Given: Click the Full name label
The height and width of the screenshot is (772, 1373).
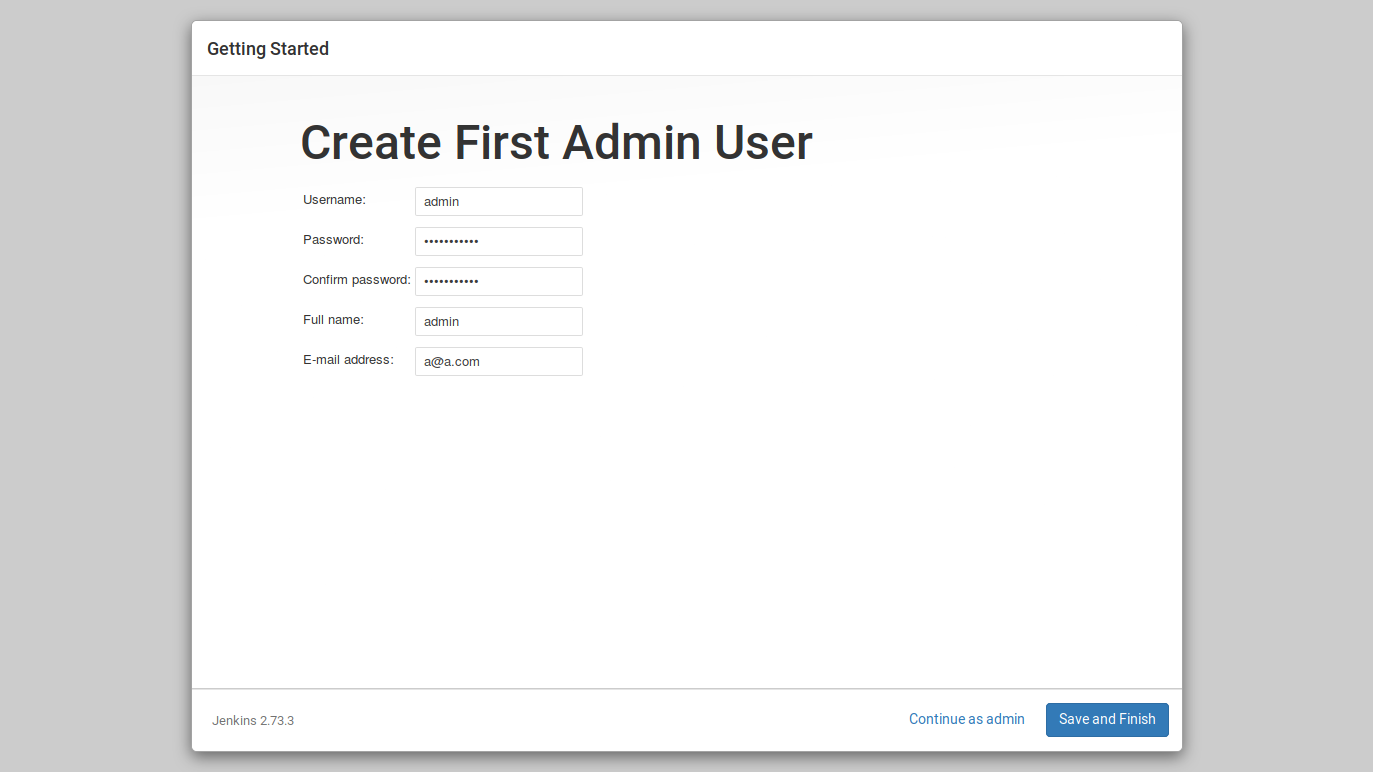Looking at the screenshot, I should 332,319.
